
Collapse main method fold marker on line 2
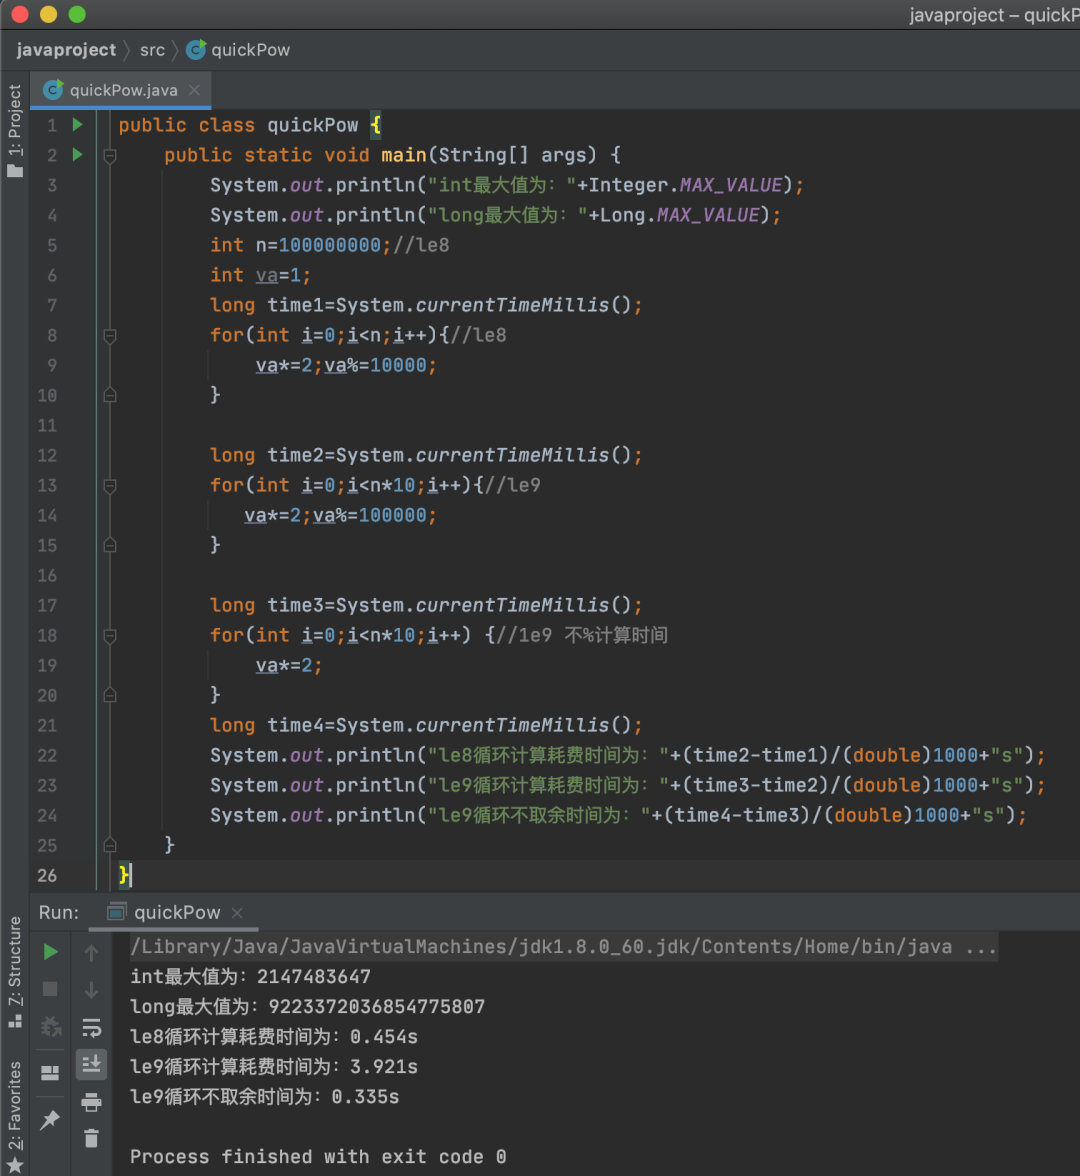(x=110, y=156)
